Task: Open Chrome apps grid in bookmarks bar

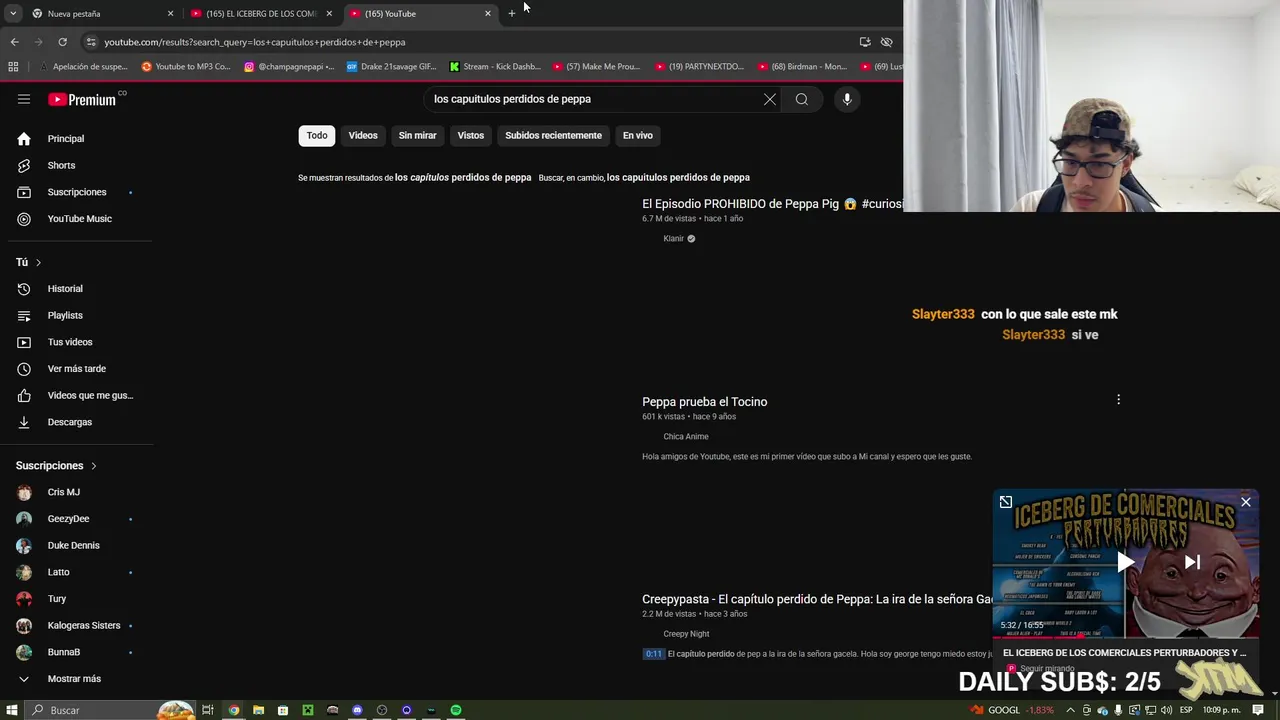Action: coord(13,67)
